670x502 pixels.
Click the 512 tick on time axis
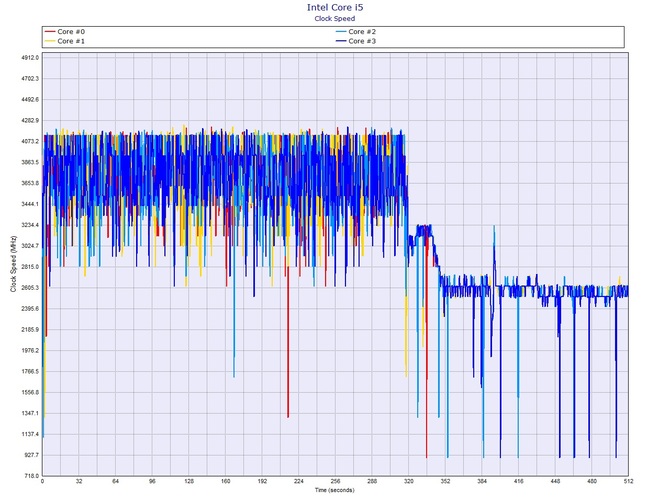pos(628,481)
